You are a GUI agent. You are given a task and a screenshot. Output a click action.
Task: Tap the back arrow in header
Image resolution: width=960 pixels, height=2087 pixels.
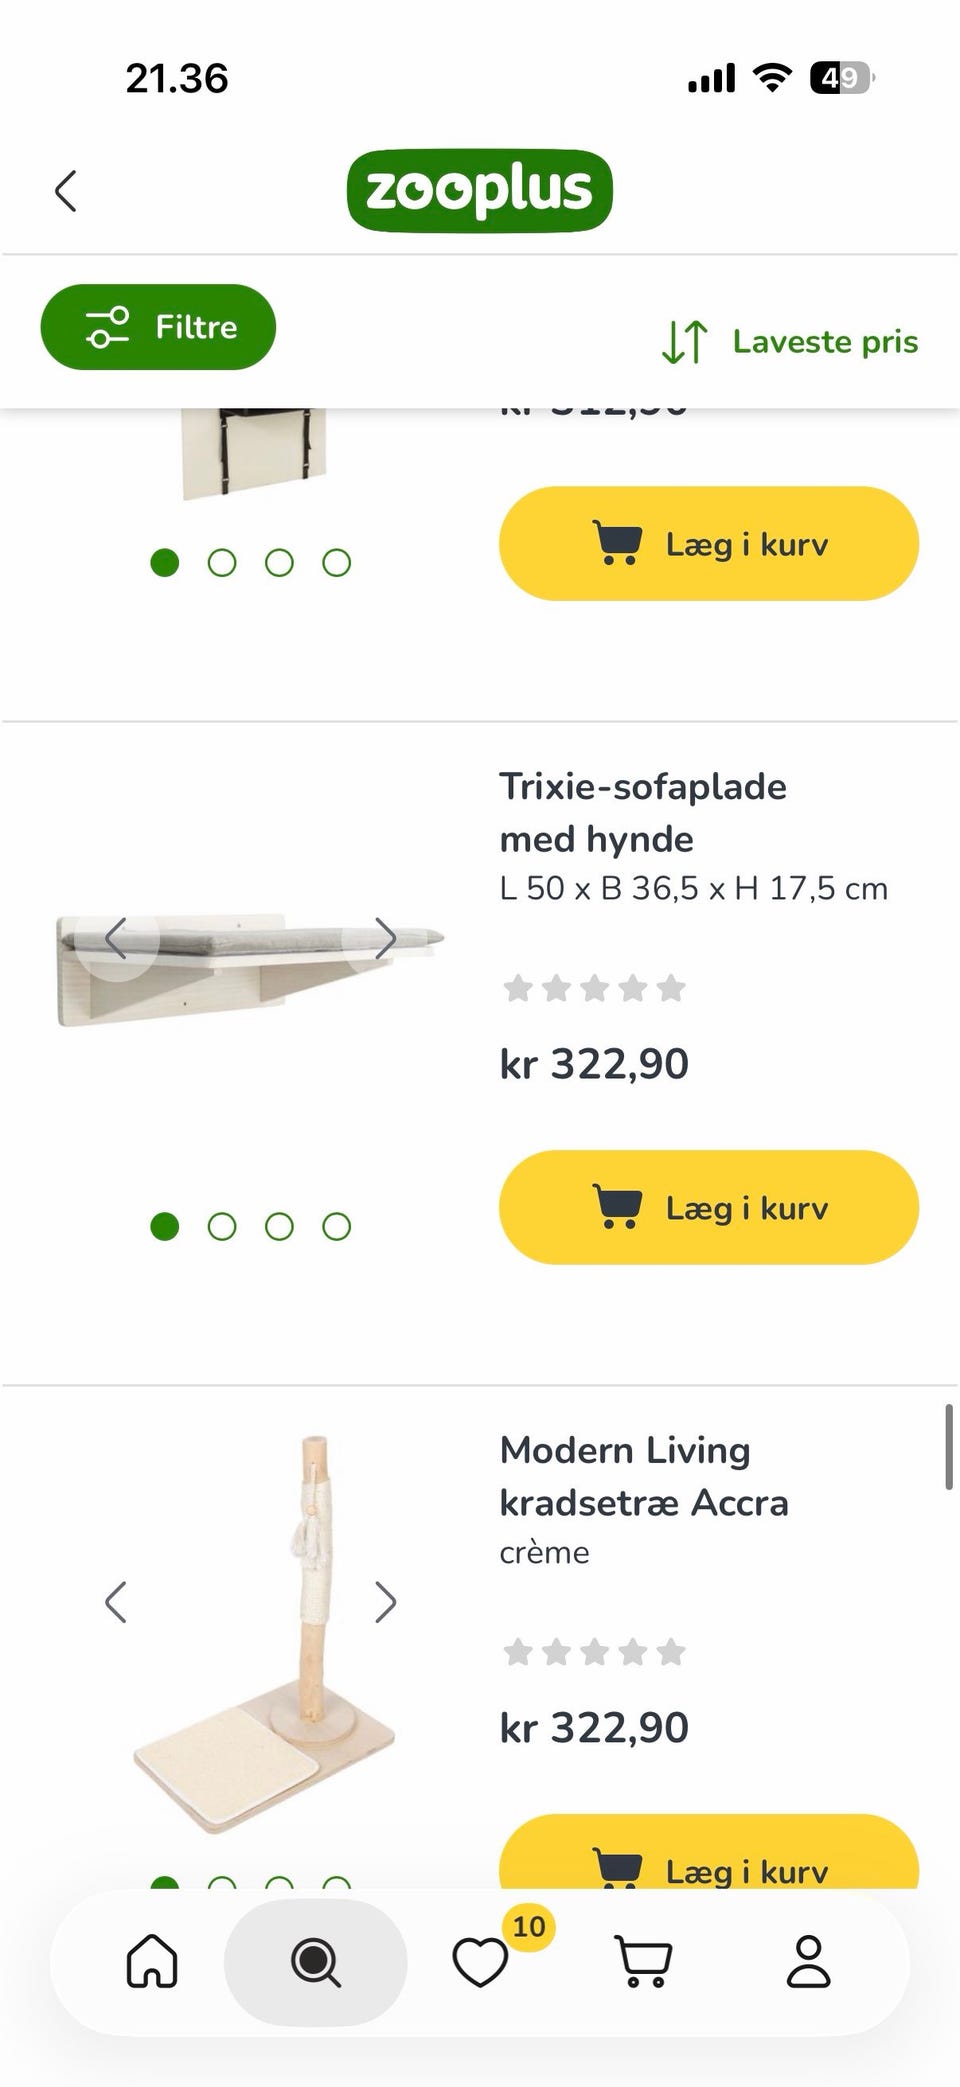(x=66, y=191)
